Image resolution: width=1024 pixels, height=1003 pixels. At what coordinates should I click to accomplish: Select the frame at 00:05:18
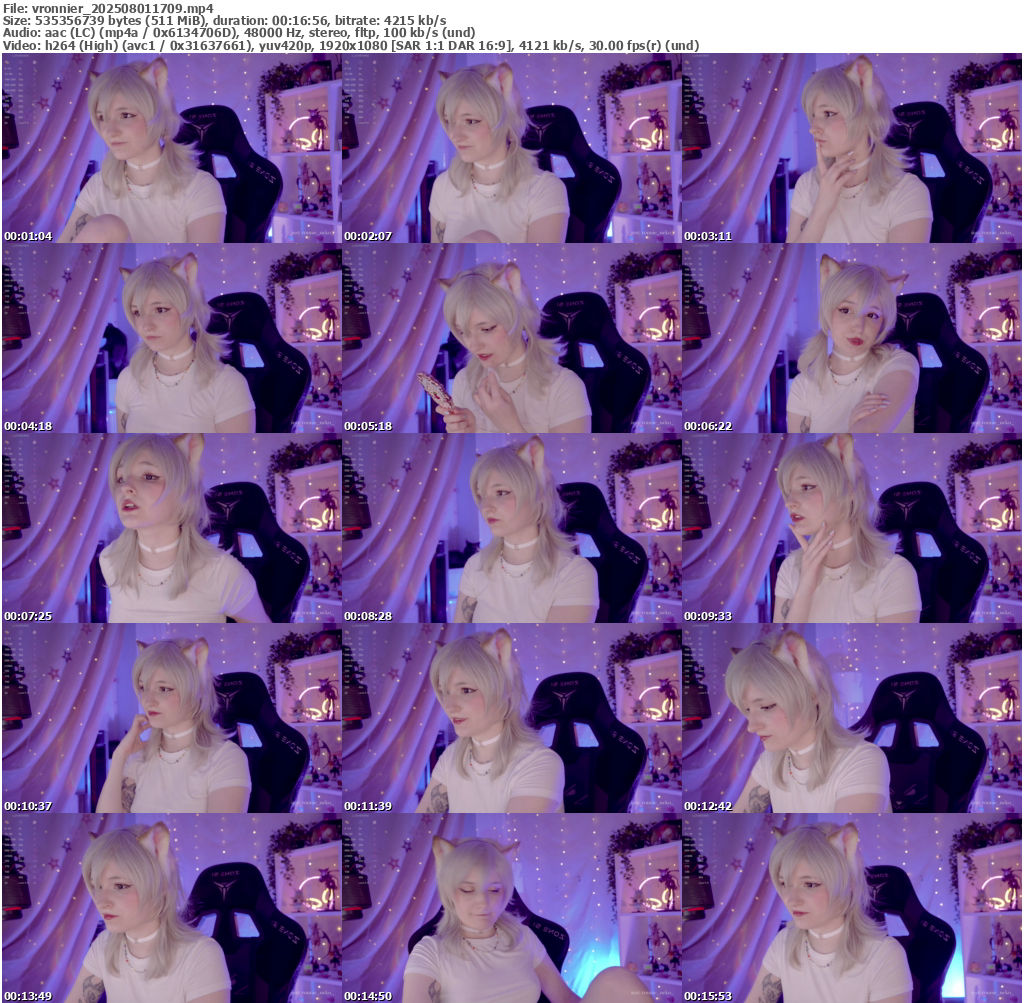[x=511, y=338]
